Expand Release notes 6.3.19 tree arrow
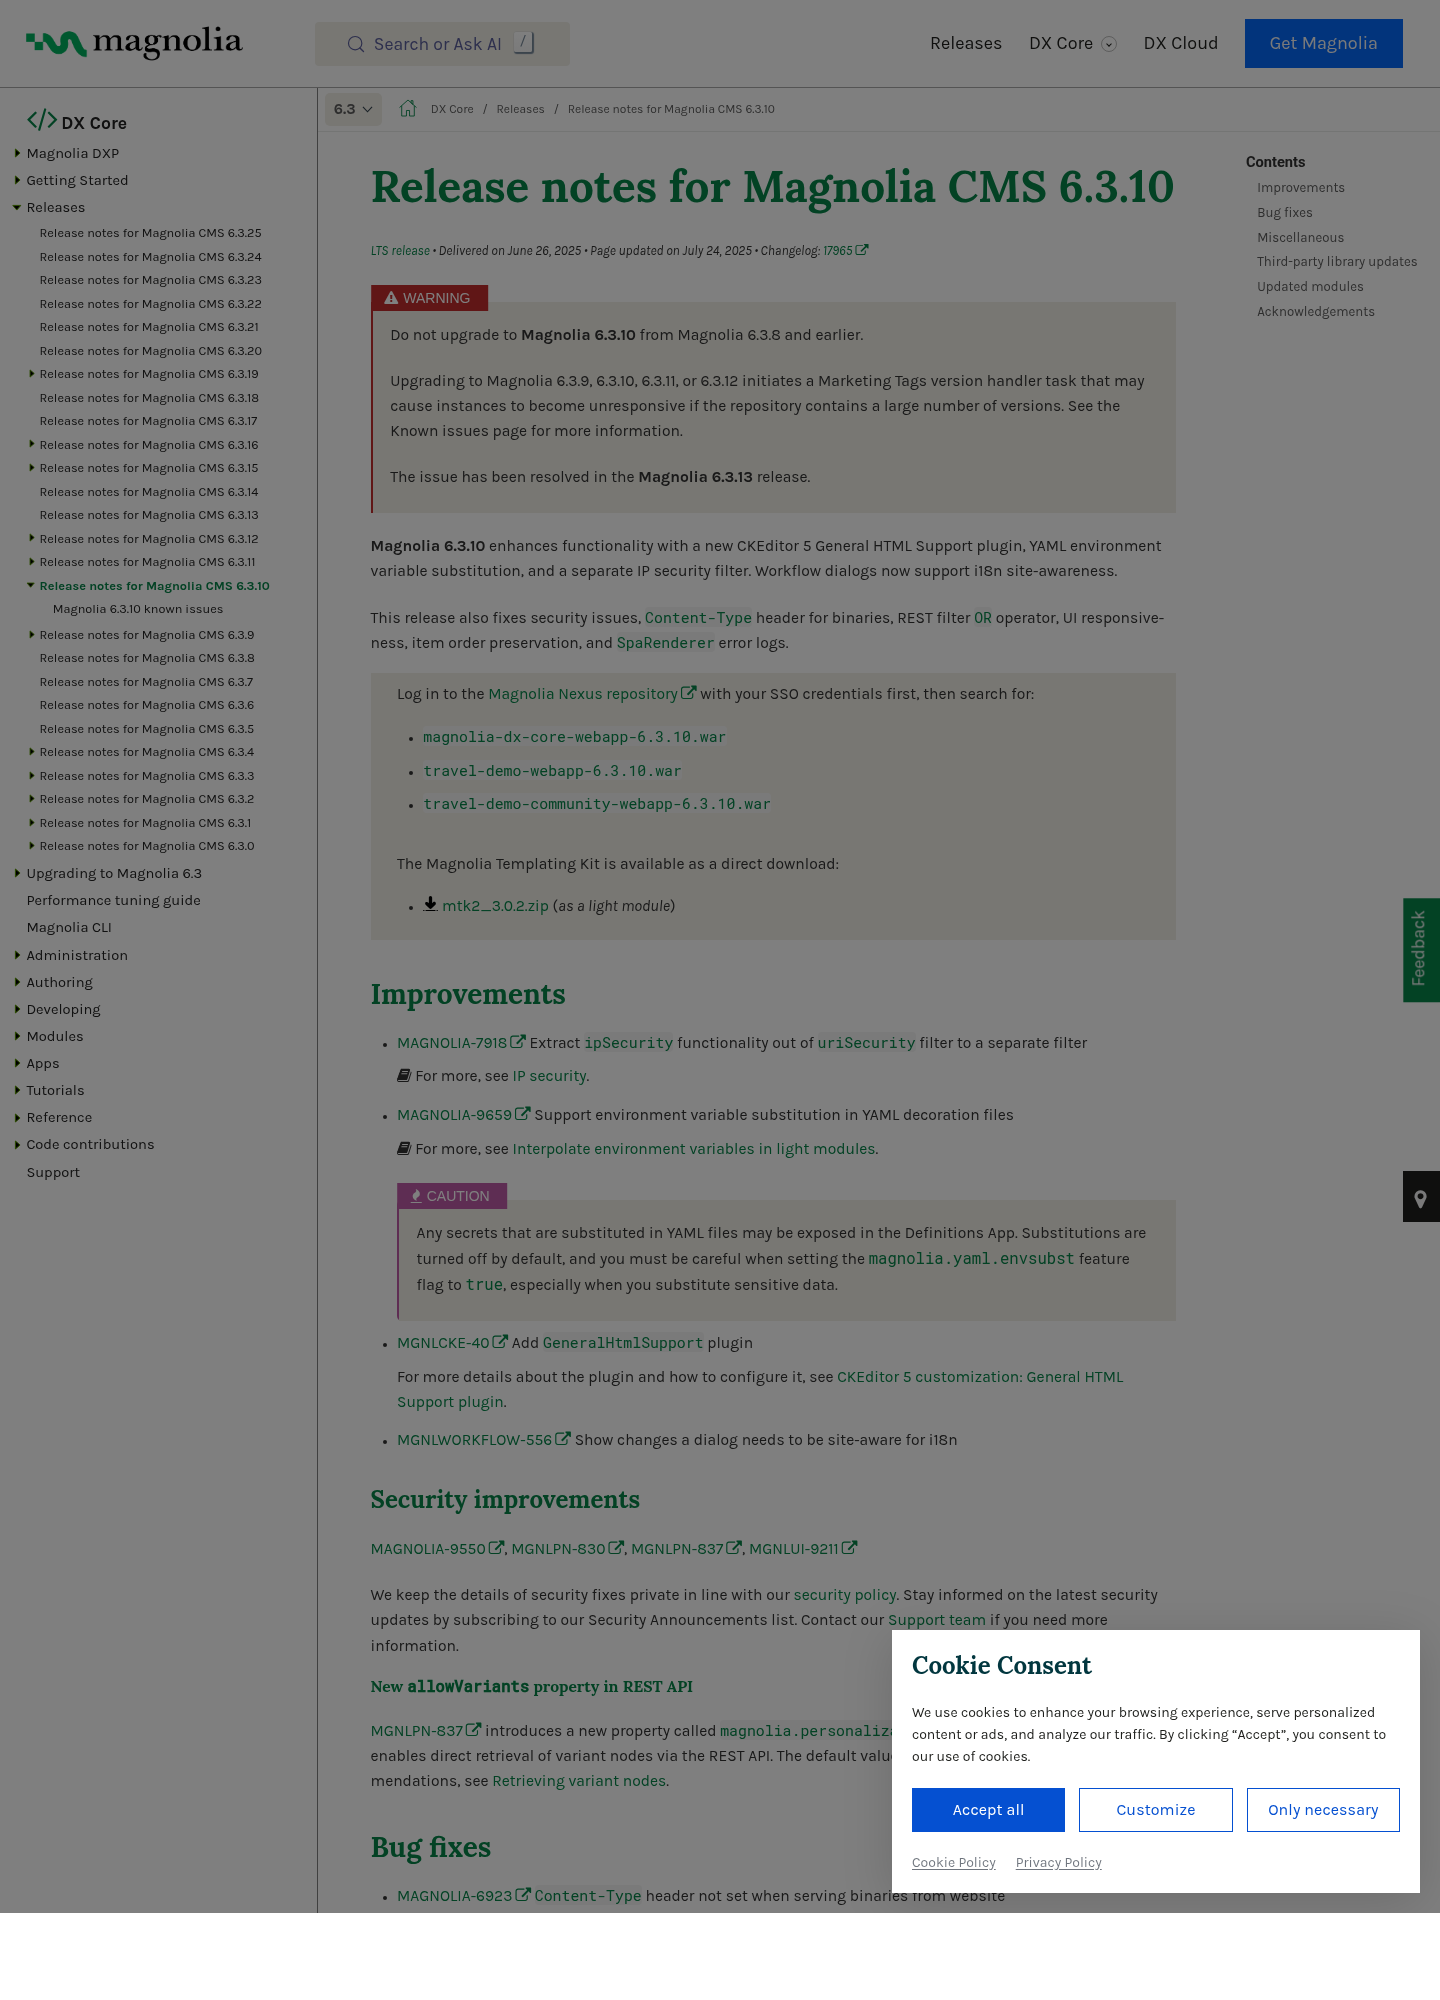This screenshot has height=2000, width=1440. [31, 374]
